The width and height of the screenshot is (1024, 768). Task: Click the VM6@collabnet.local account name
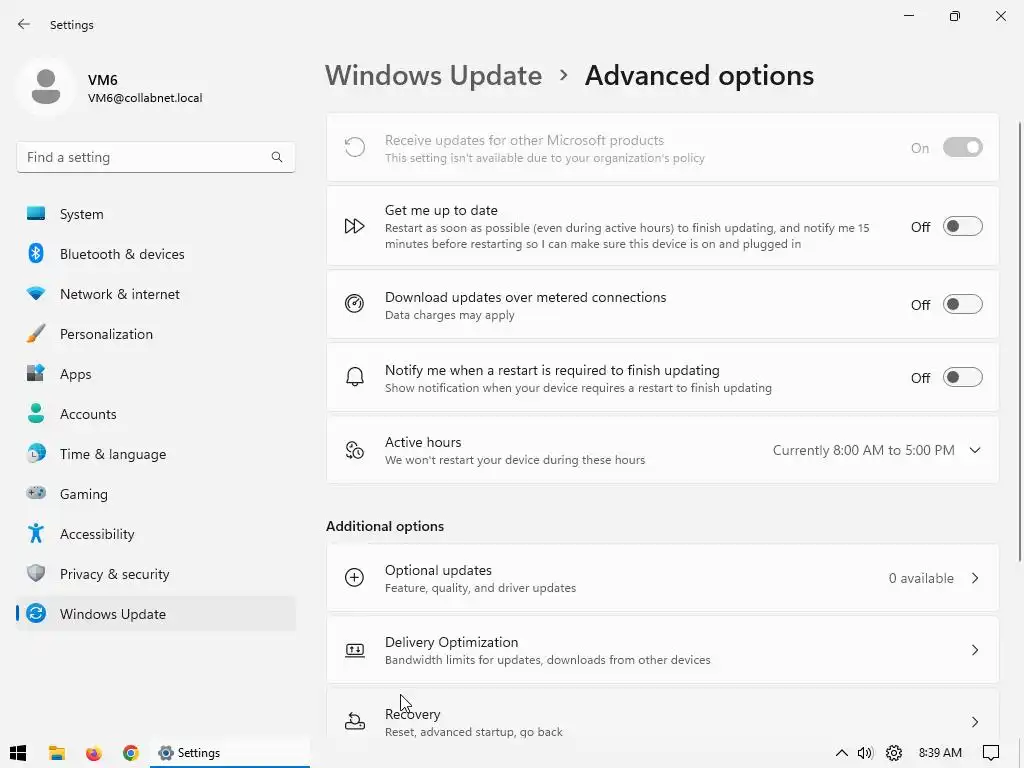point(145,98)
